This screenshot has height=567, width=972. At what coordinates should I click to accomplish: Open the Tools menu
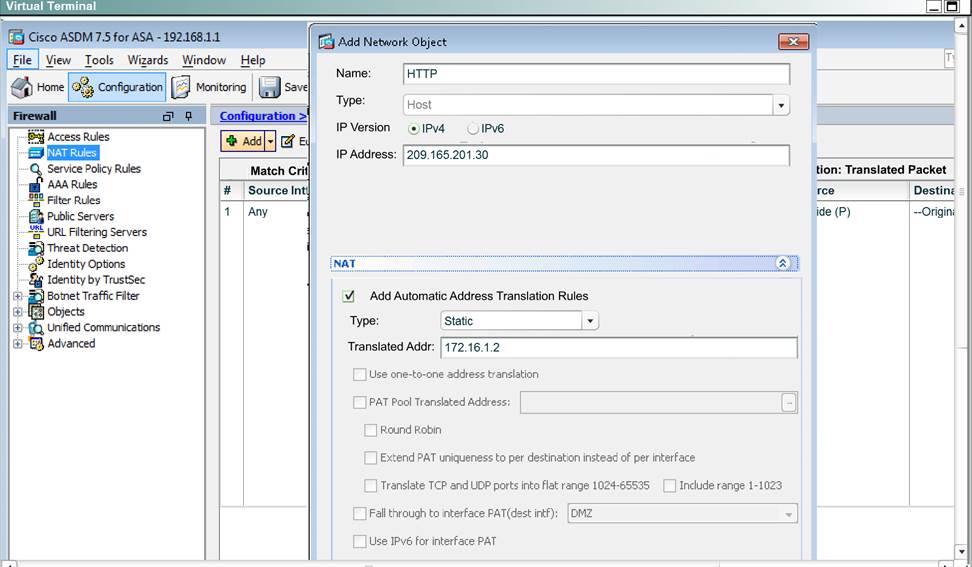click(99, 60)
